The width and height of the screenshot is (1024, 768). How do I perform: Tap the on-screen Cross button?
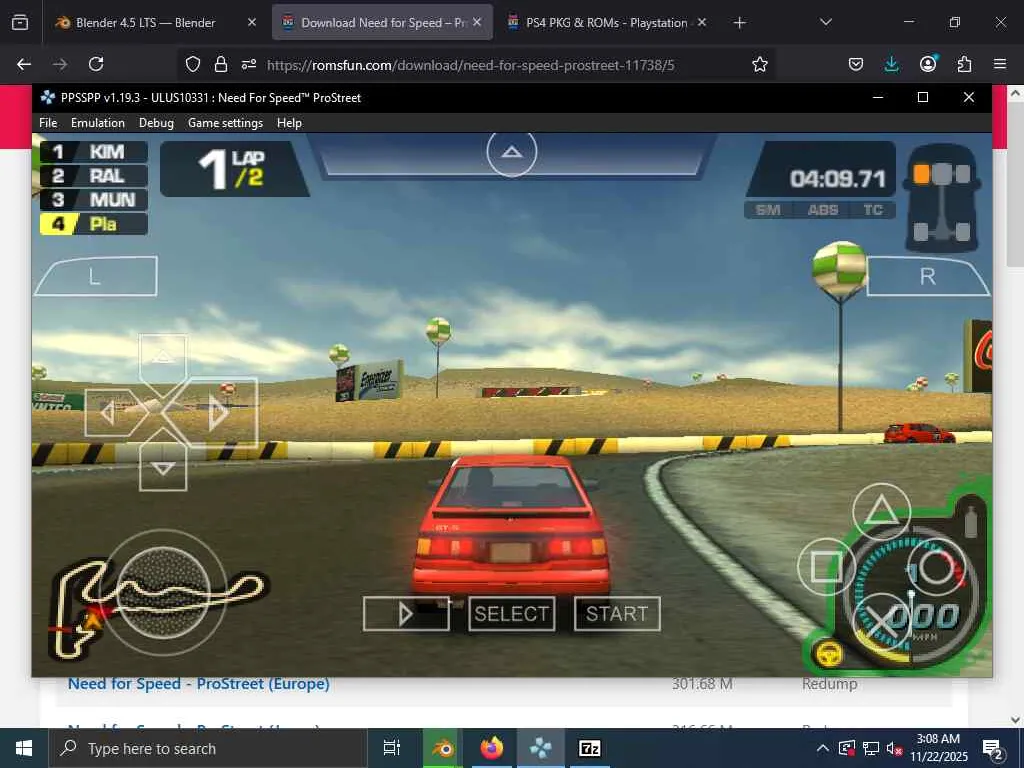882,620
